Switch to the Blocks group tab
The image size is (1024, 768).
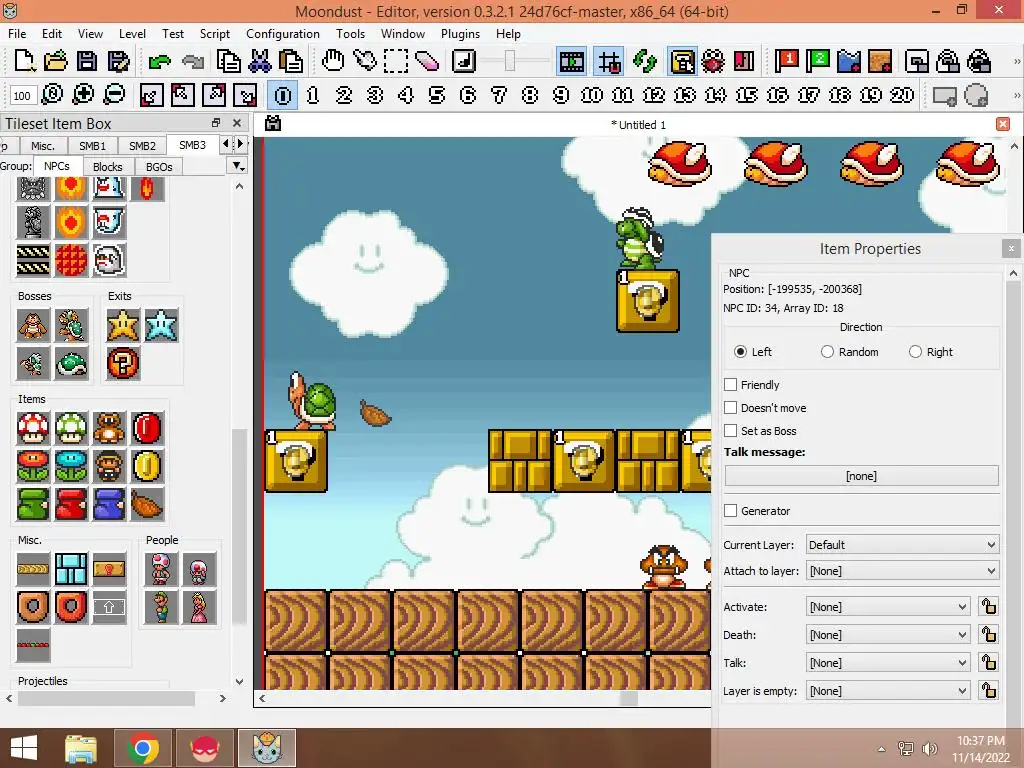pyautogui.click(x=108, y=167)
